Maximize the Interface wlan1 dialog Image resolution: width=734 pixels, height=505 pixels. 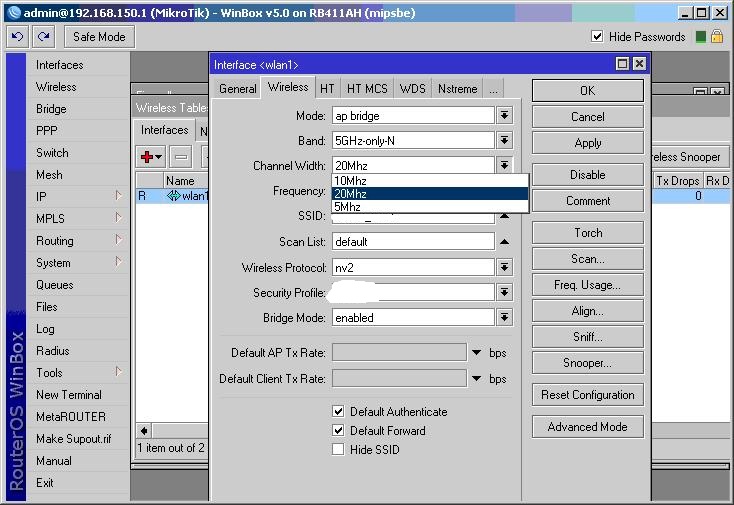(x=622, y=64)
